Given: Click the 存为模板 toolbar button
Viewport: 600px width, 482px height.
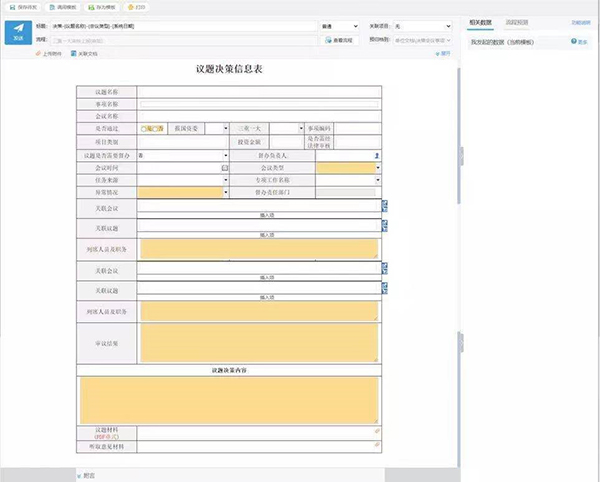Looking at the screenshot, I should [102, 7].
